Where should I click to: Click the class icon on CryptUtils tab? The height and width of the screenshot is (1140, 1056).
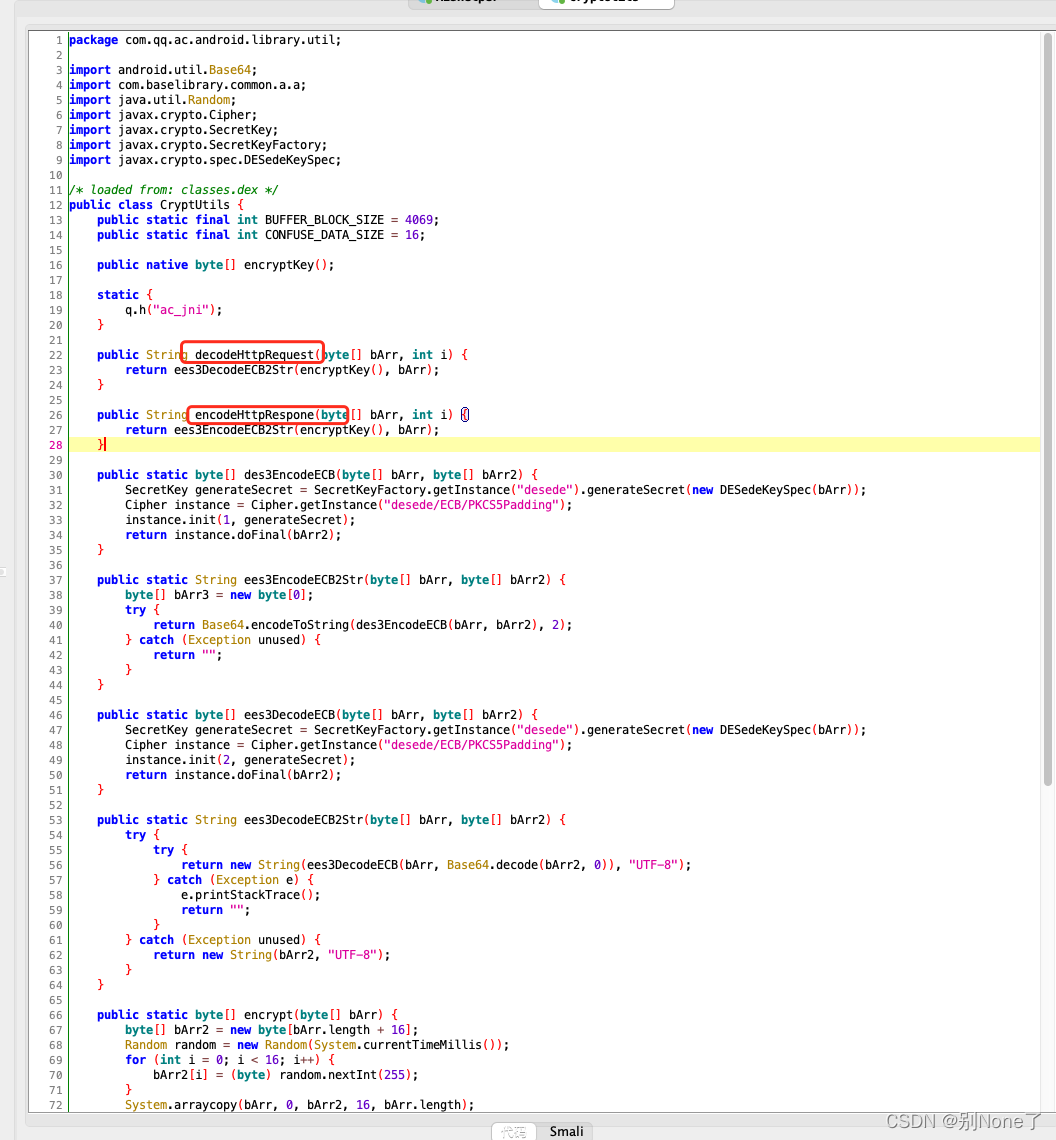pos(558,2)
